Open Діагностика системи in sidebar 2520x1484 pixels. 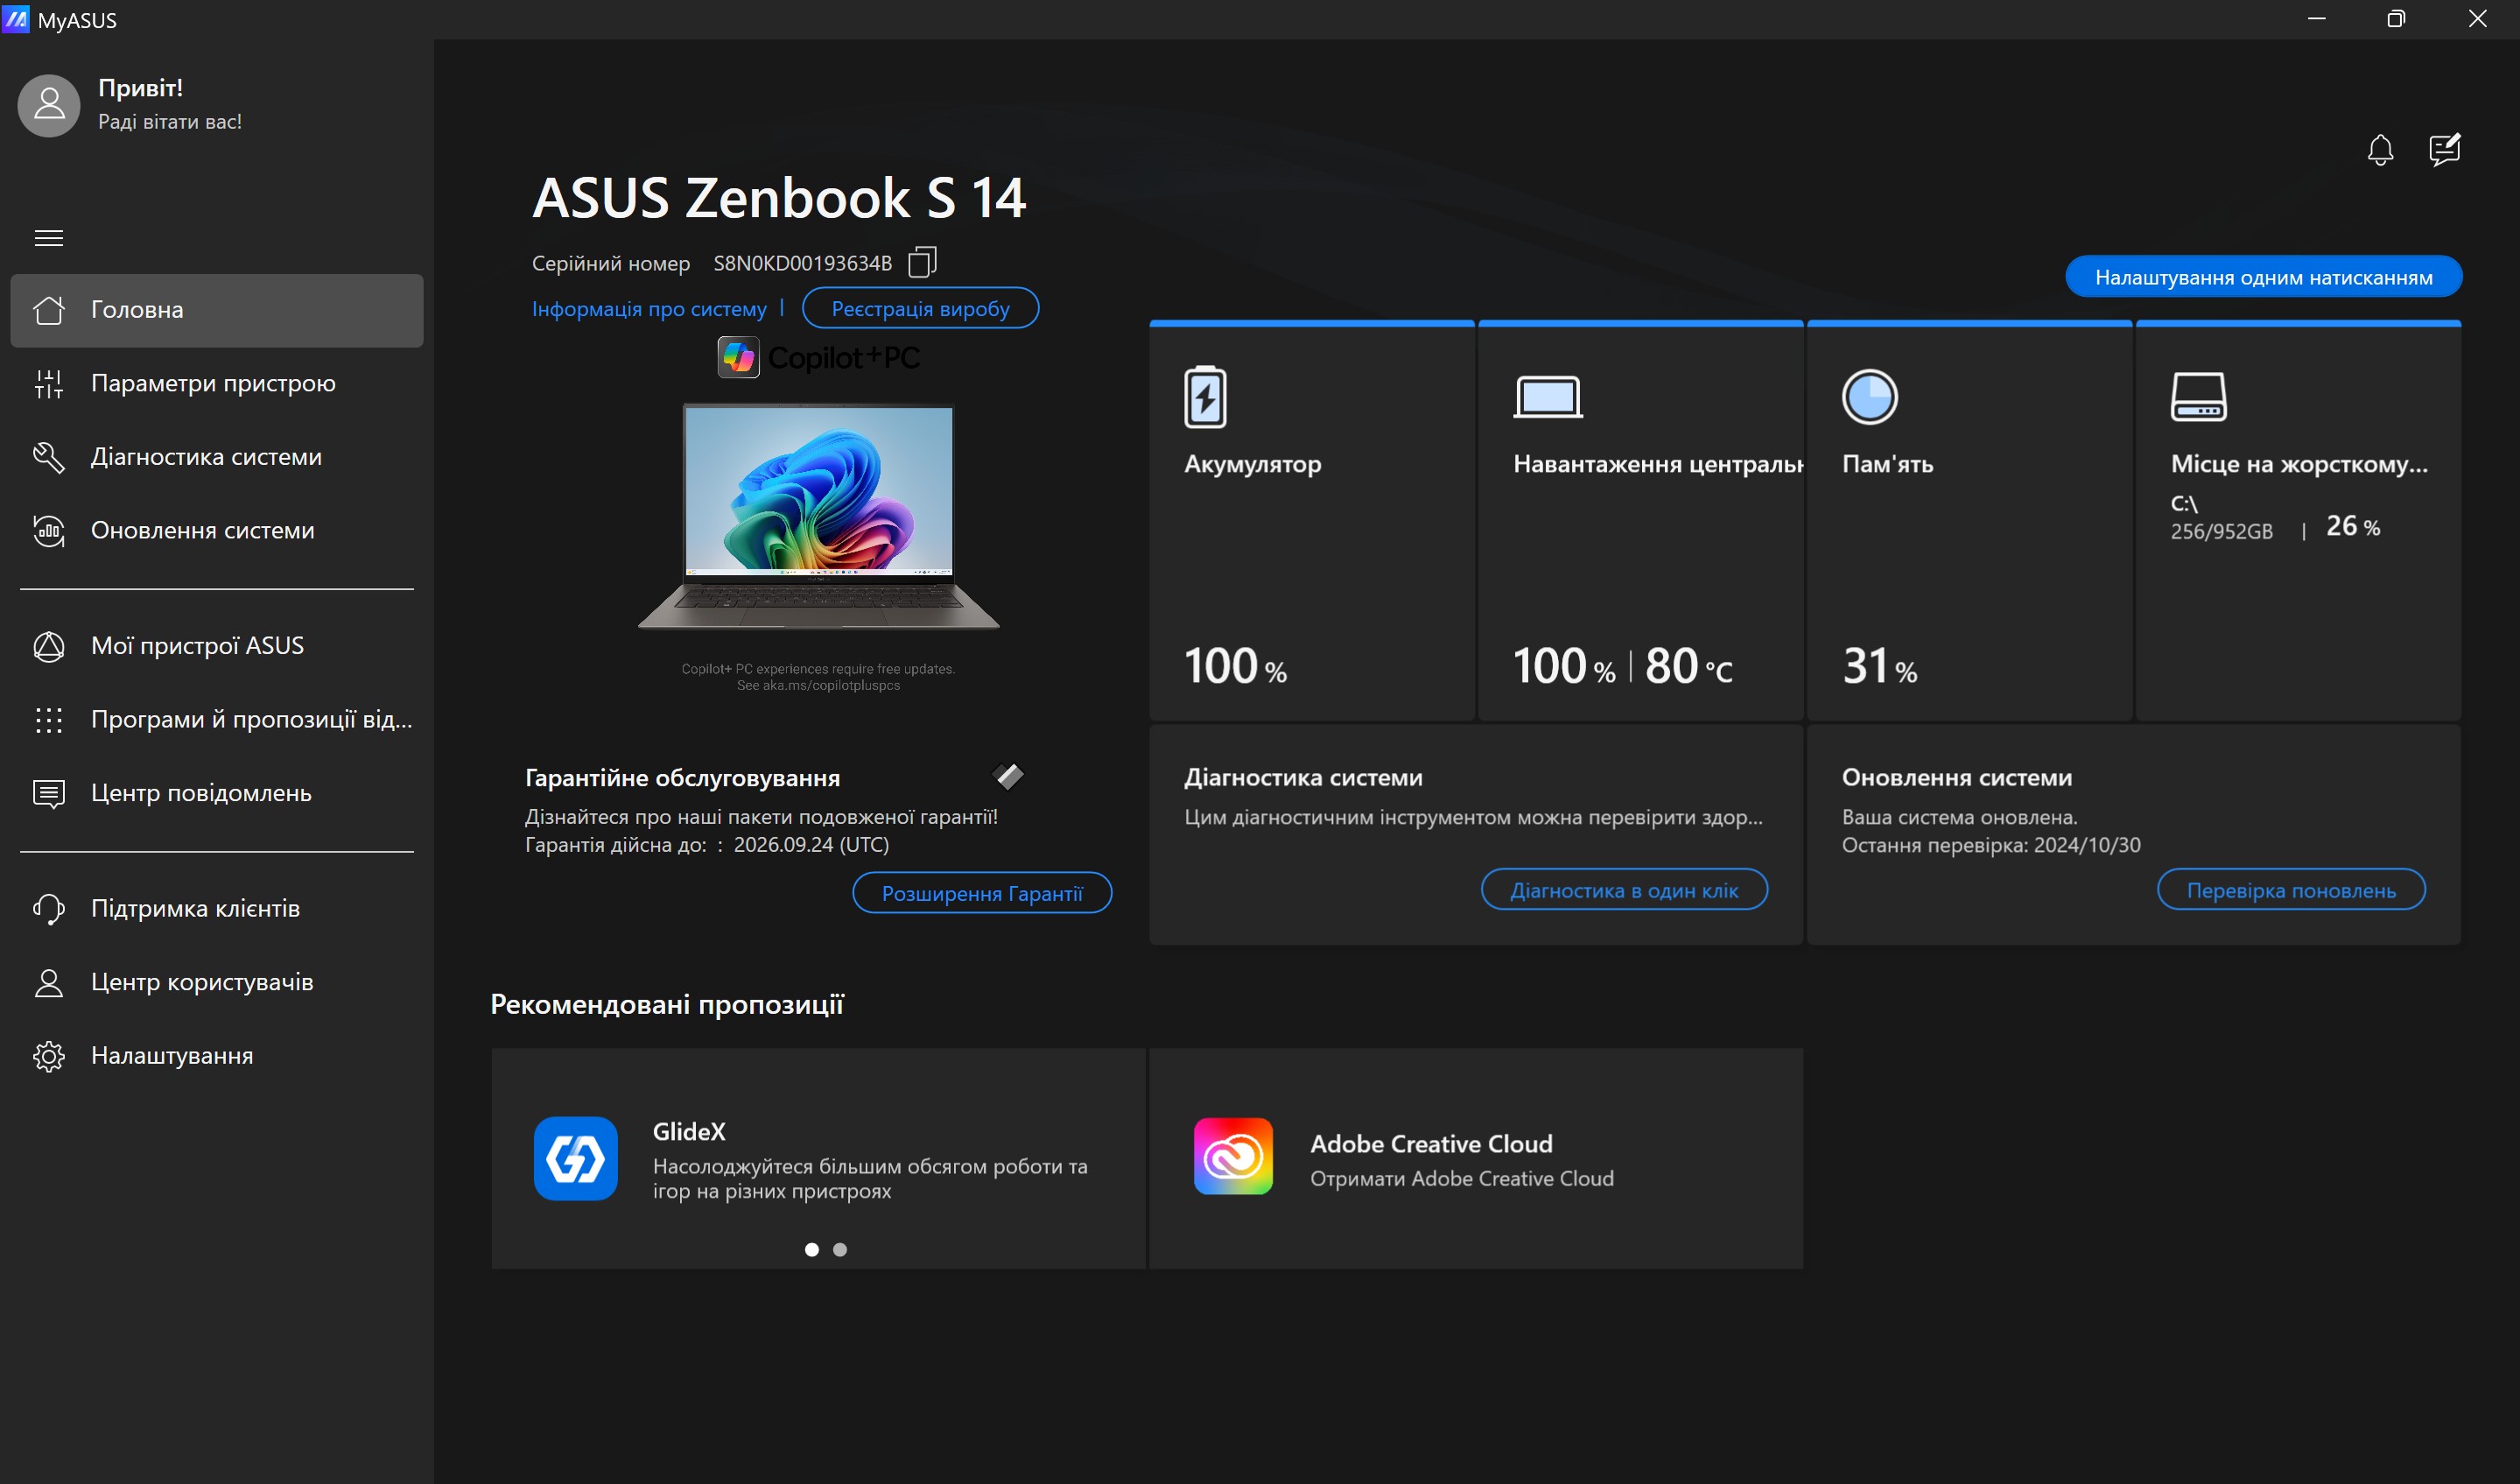[217, 457]
